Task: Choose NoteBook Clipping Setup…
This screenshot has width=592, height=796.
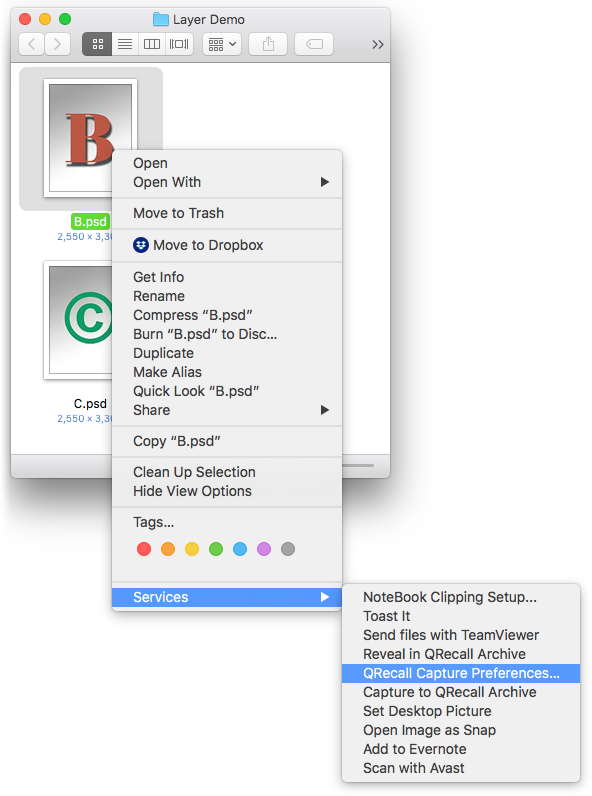Action: pyautogui.click(x=461, y=597)
